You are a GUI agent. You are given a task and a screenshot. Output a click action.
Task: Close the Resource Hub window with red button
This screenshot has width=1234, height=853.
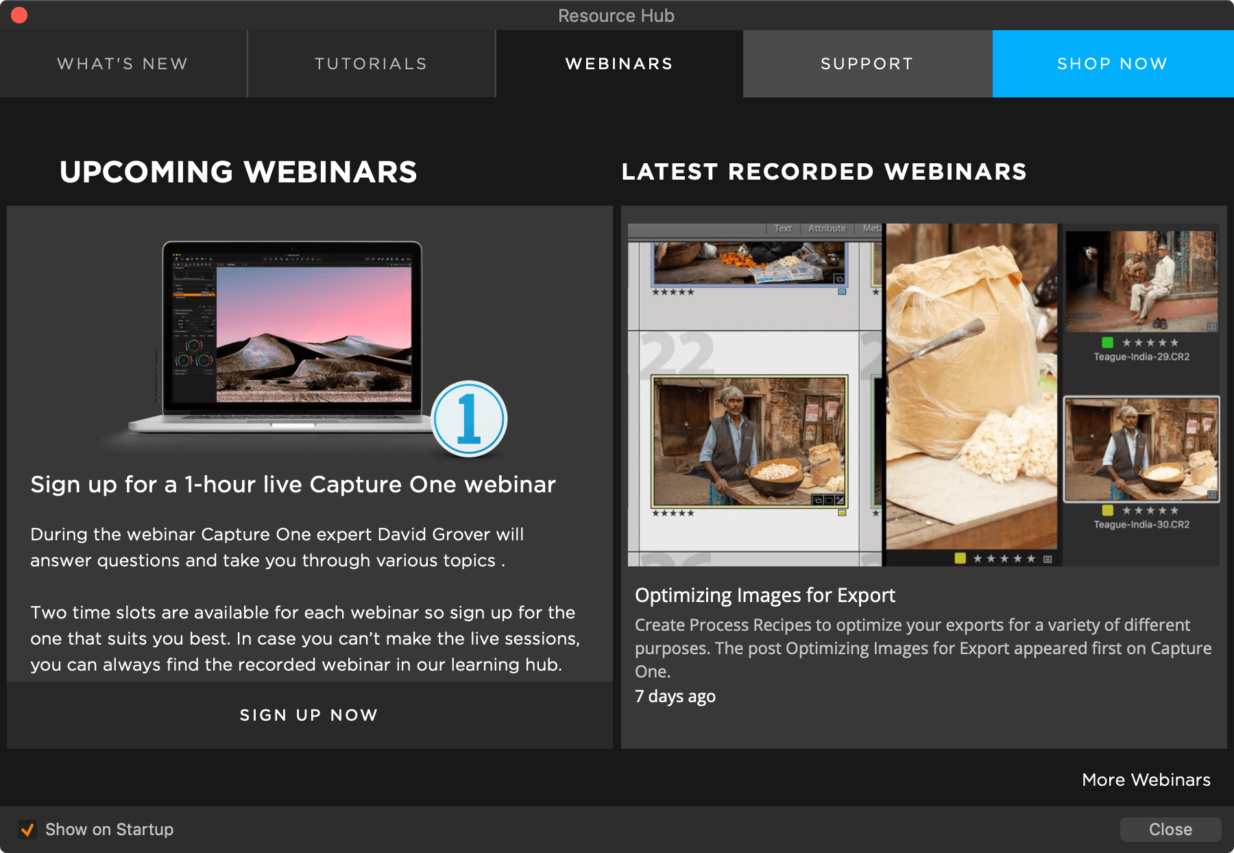(18, 15)
